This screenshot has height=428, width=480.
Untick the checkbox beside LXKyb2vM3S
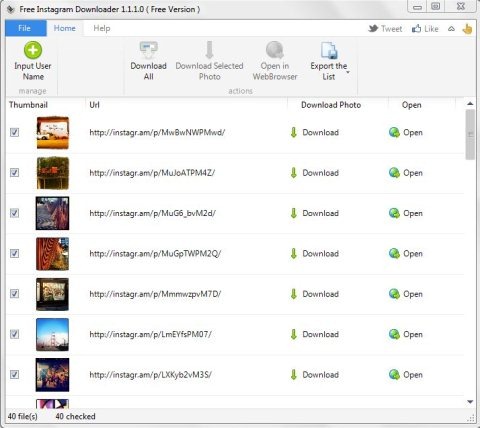click(x=14, y=374)
